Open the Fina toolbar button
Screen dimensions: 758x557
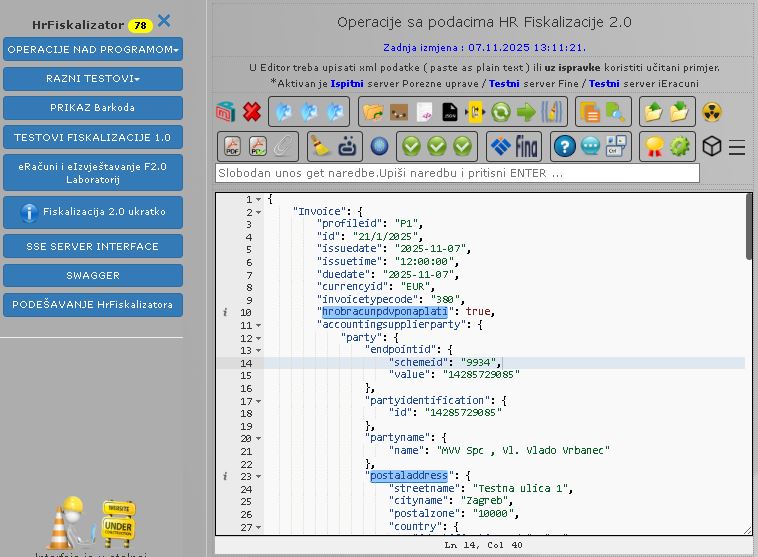click(514, 147)
